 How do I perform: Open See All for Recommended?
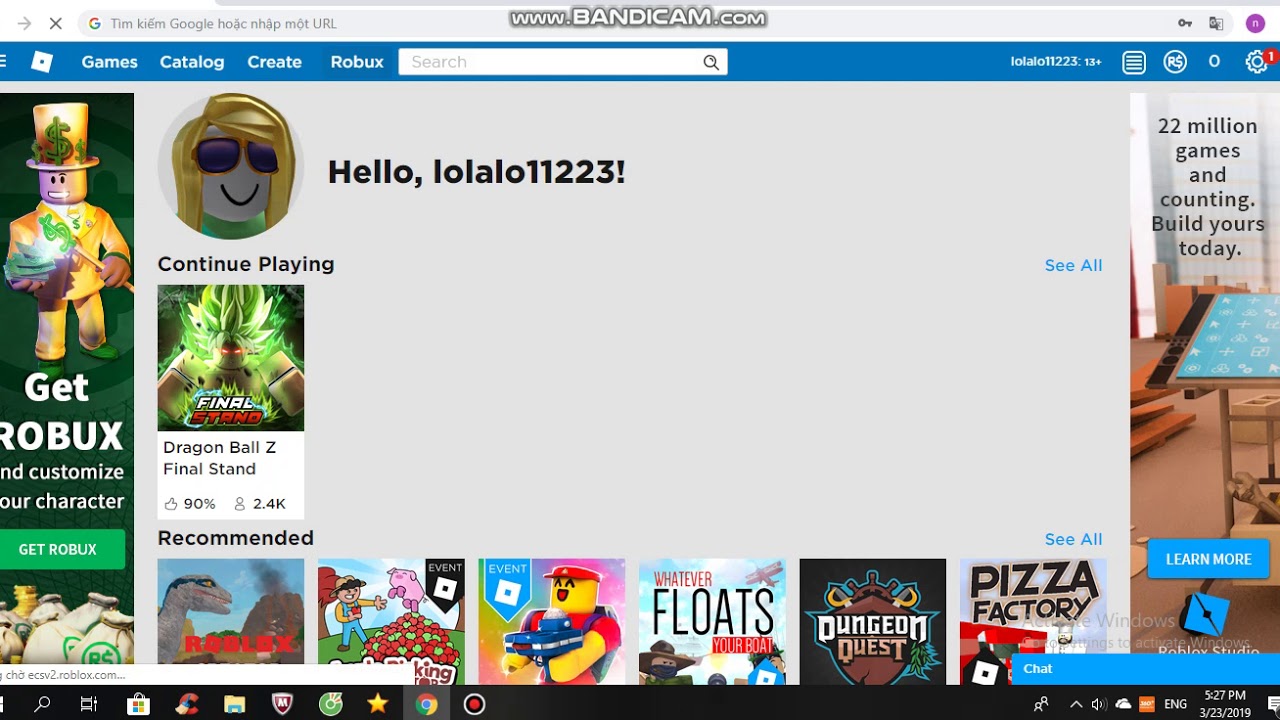pos(1073,539)
